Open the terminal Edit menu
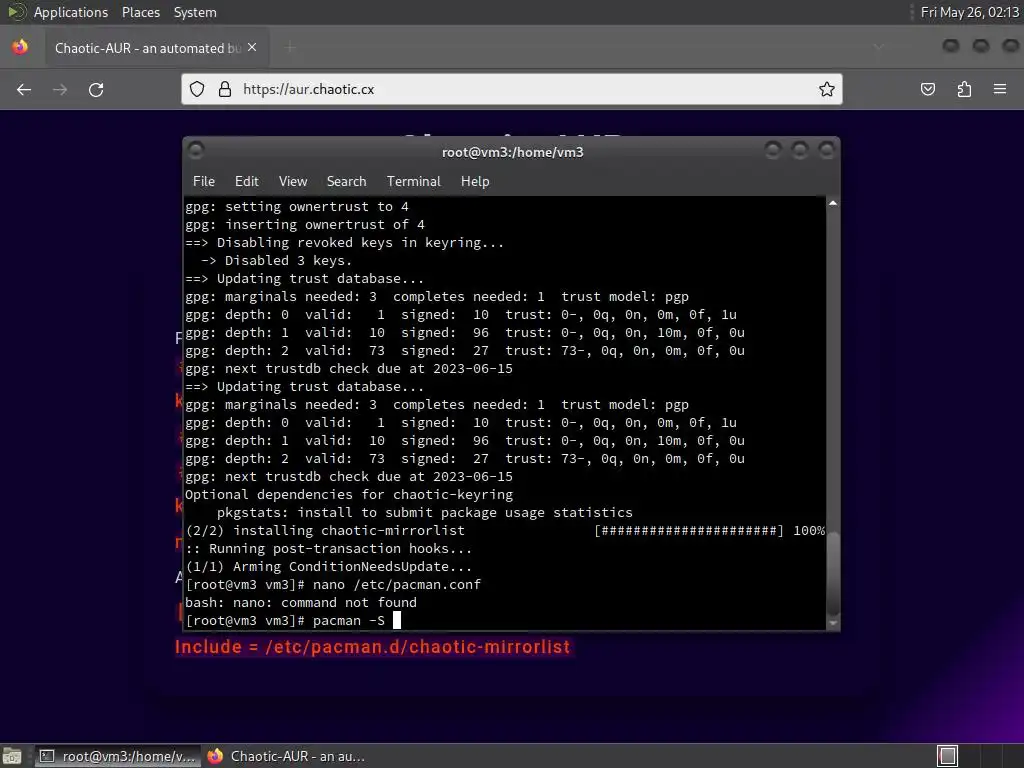 [246, 182]
